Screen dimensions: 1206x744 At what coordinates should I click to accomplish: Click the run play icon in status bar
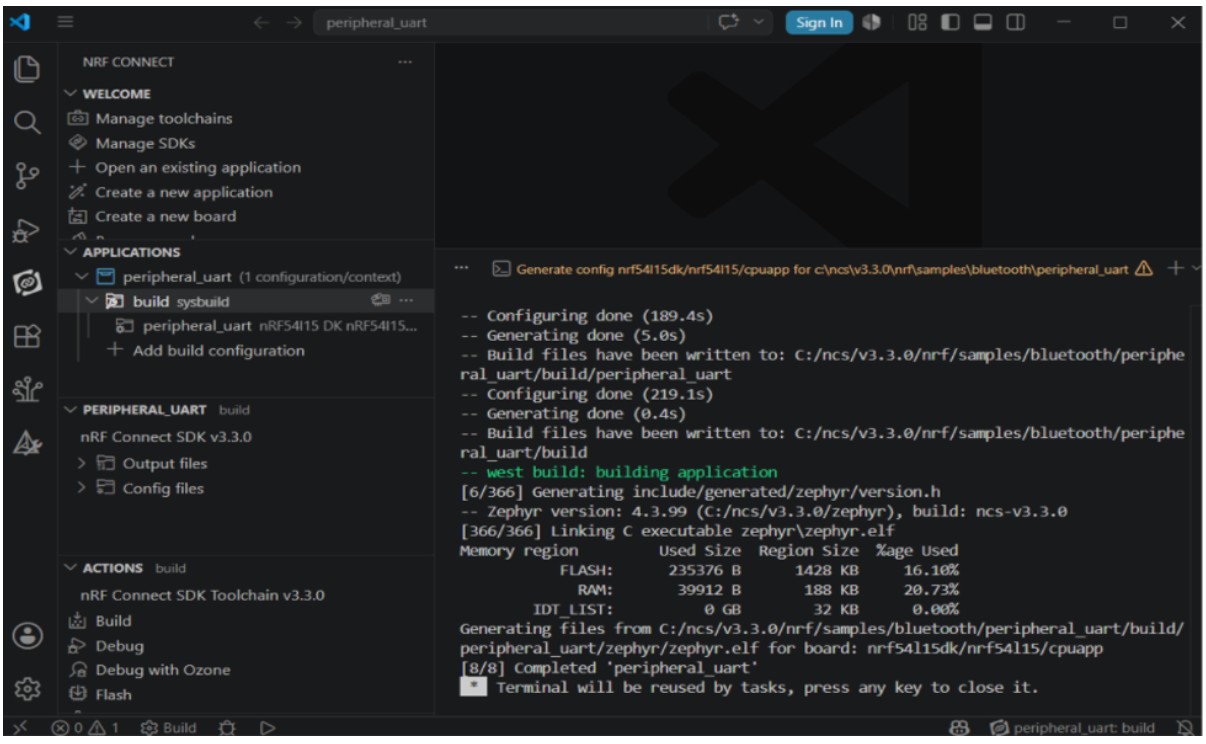pyautogui.click(x=267, y=728)
